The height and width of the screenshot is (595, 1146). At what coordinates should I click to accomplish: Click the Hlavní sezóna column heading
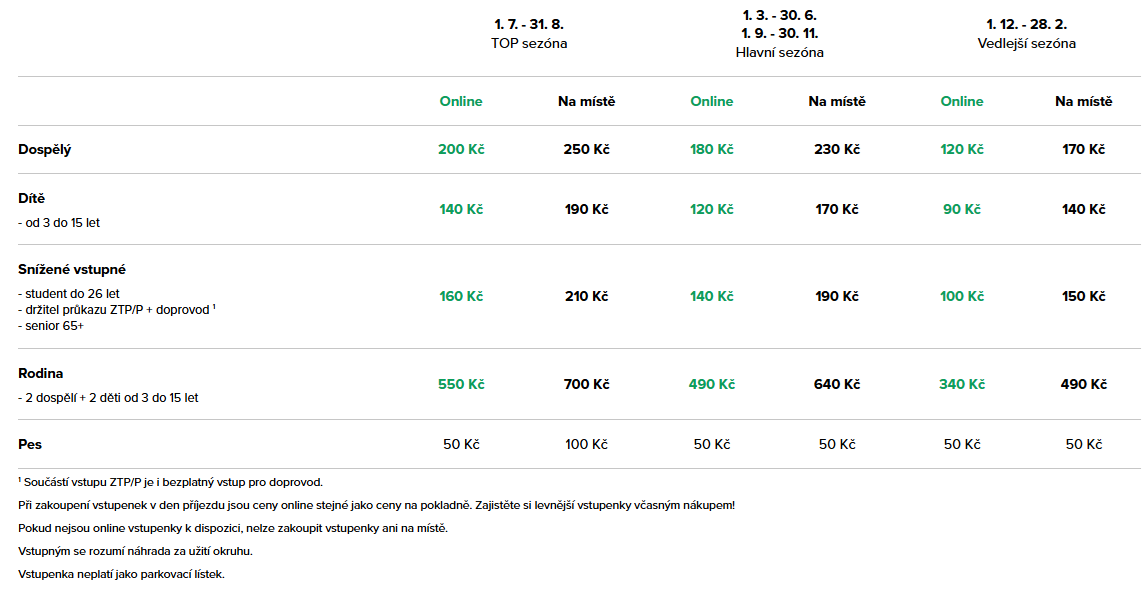click(x=779, y=52)
